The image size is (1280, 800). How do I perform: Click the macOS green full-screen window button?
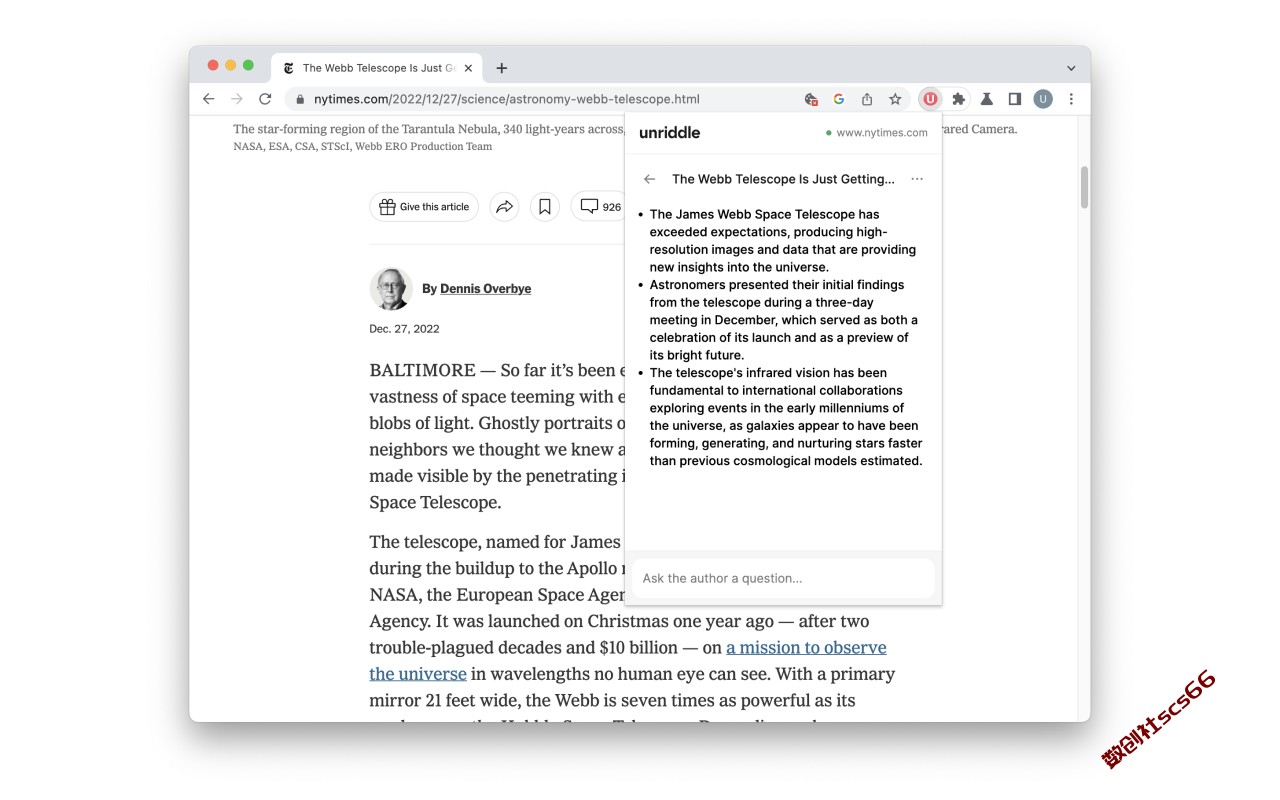(x=248, y=65)
